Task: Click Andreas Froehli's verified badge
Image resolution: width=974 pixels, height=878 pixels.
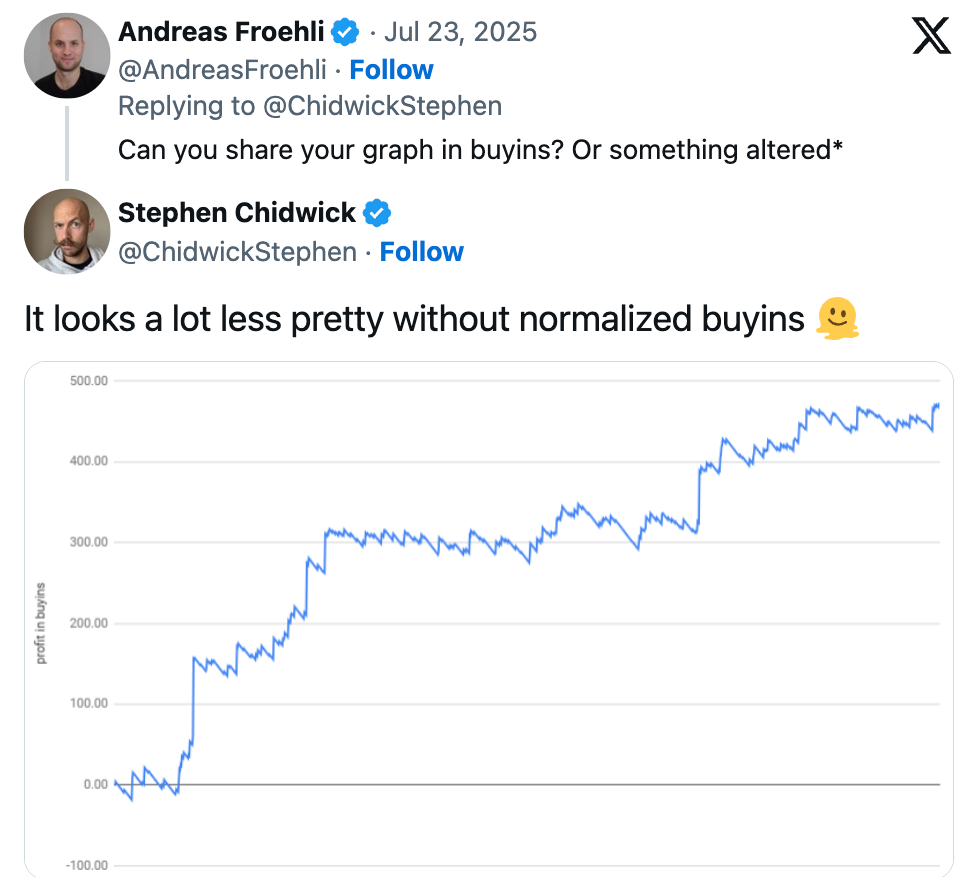Action: point(345,32)
